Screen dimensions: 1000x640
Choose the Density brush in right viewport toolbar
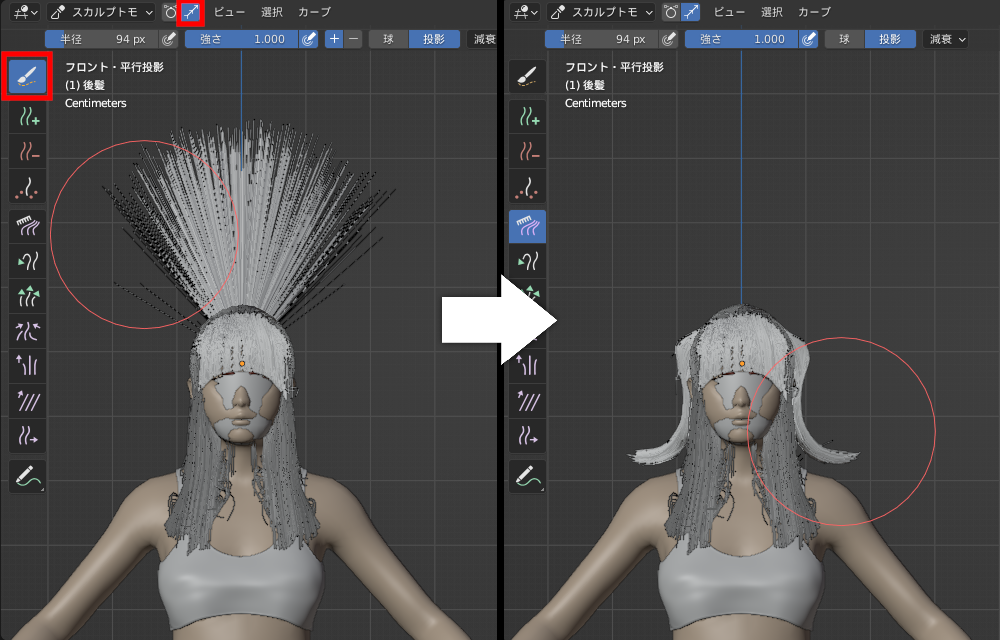(x=527, y=187)
